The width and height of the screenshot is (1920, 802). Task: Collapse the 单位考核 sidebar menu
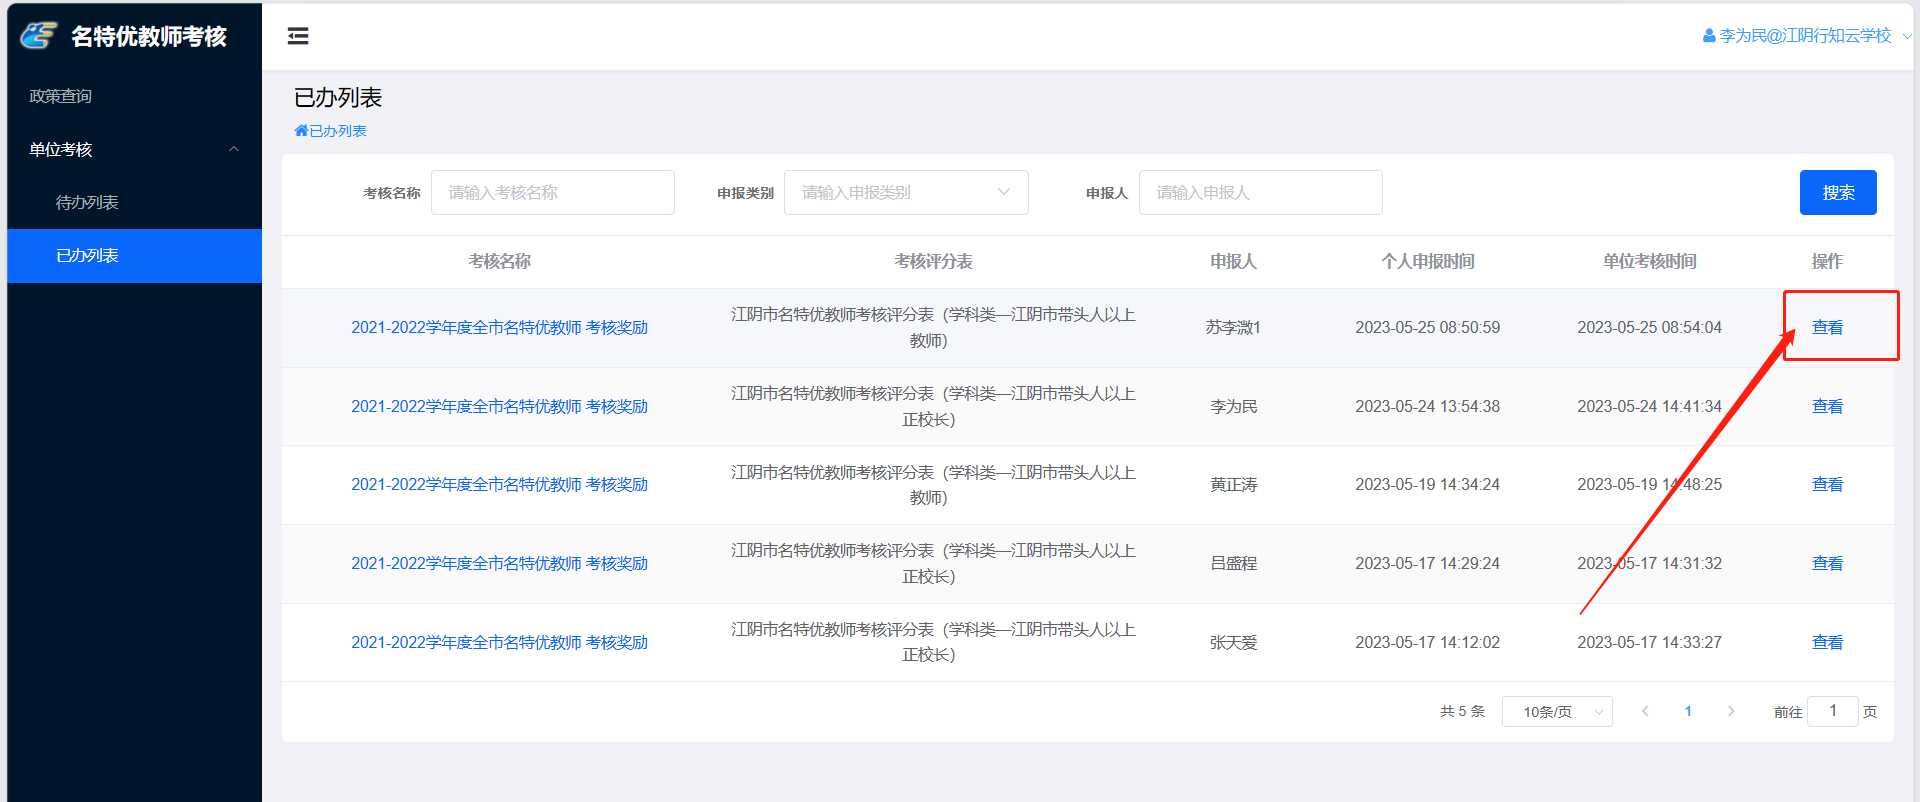(233, 149)
